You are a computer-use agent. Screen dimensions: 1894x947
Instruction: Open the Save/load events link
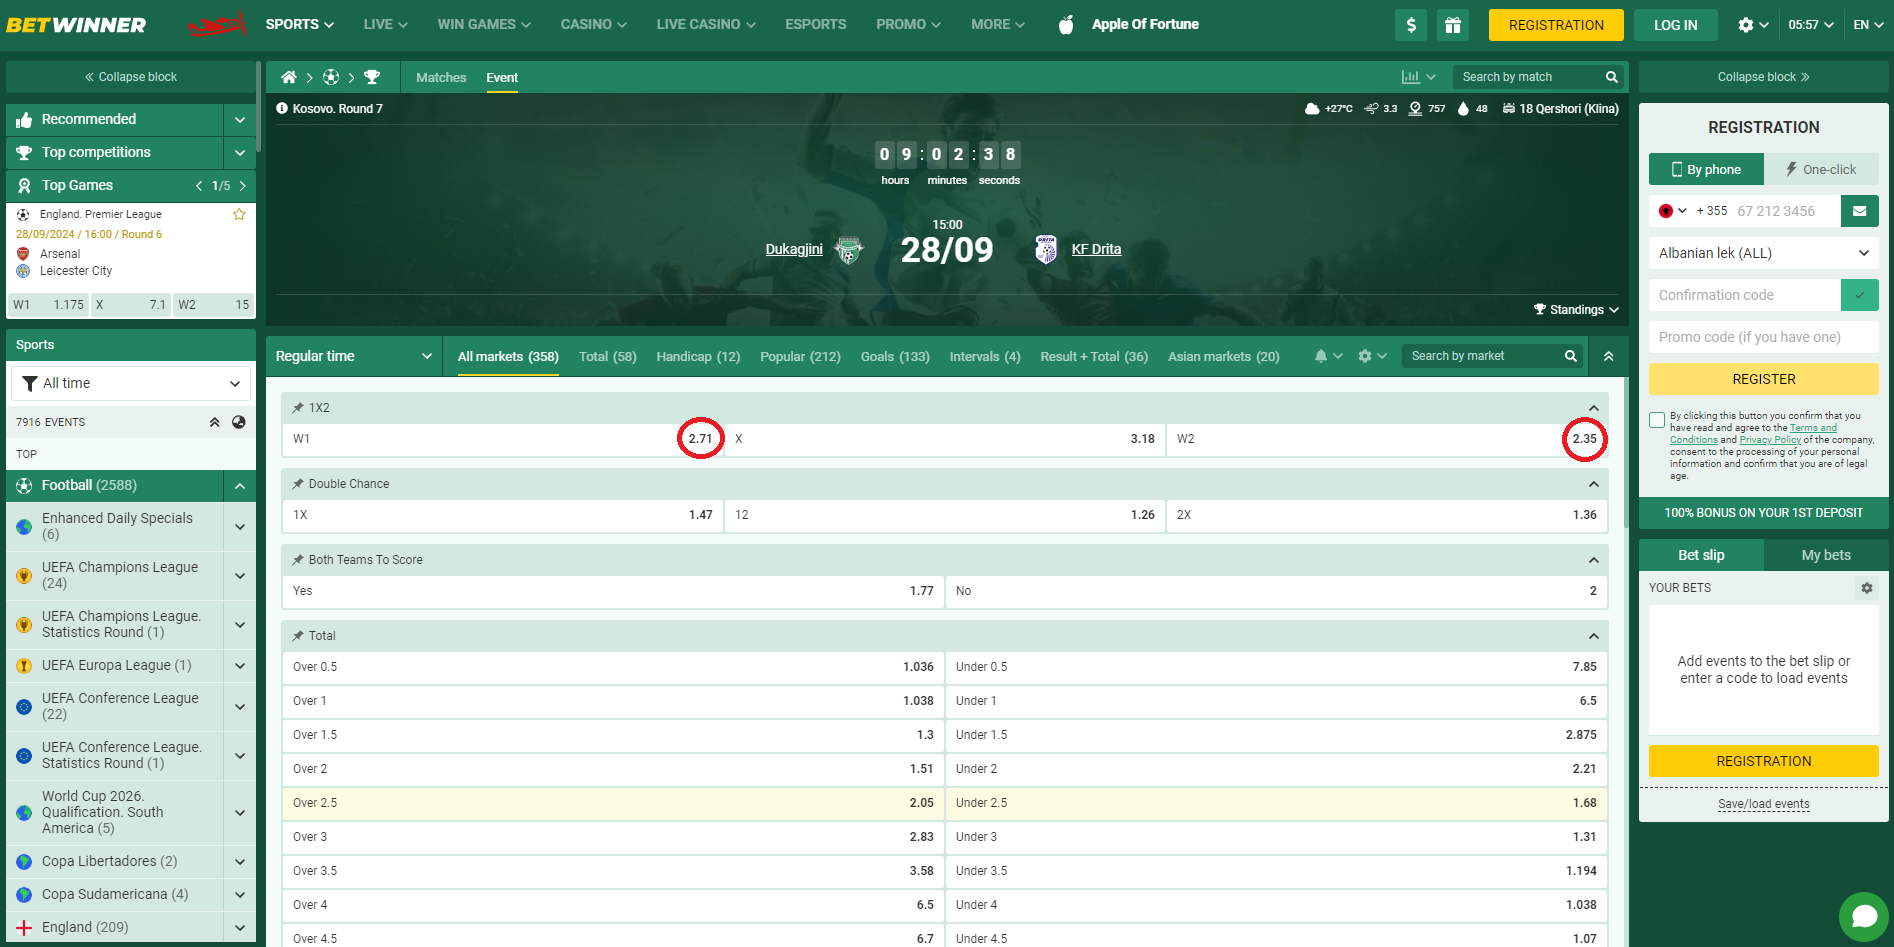pyautogui.click(x=1764, y=804)
